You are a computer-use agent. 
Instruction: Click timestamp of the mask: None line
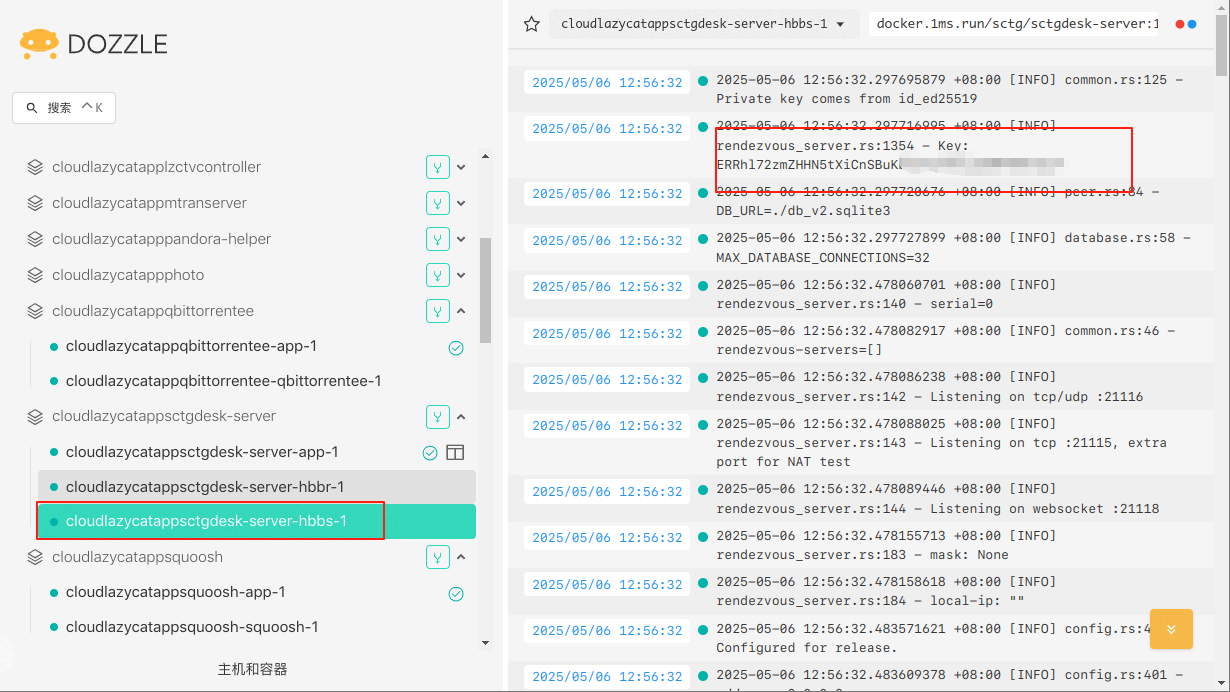pos(607,538)
